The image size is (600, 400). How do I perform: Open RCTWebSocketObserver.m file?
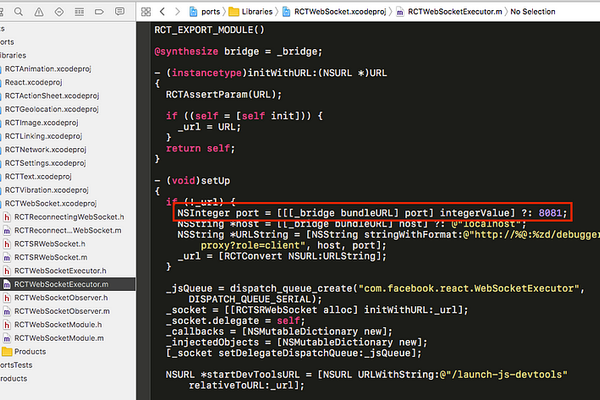click(x=62, y=311)
